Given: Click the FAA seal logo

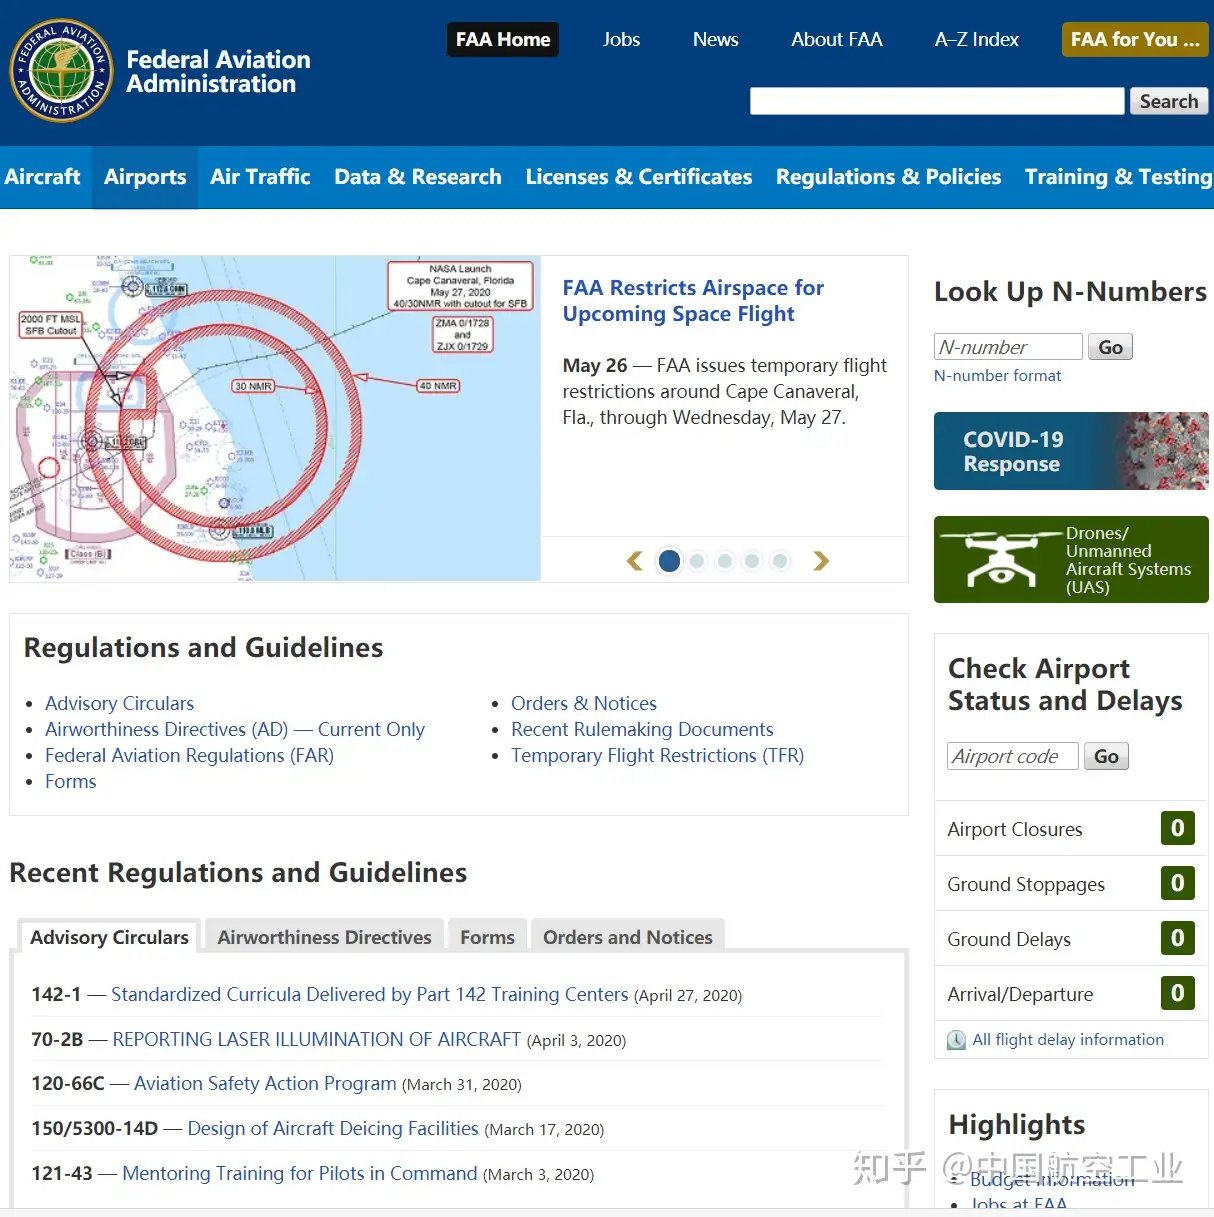Looking at the screenshot, I should 61,70.
